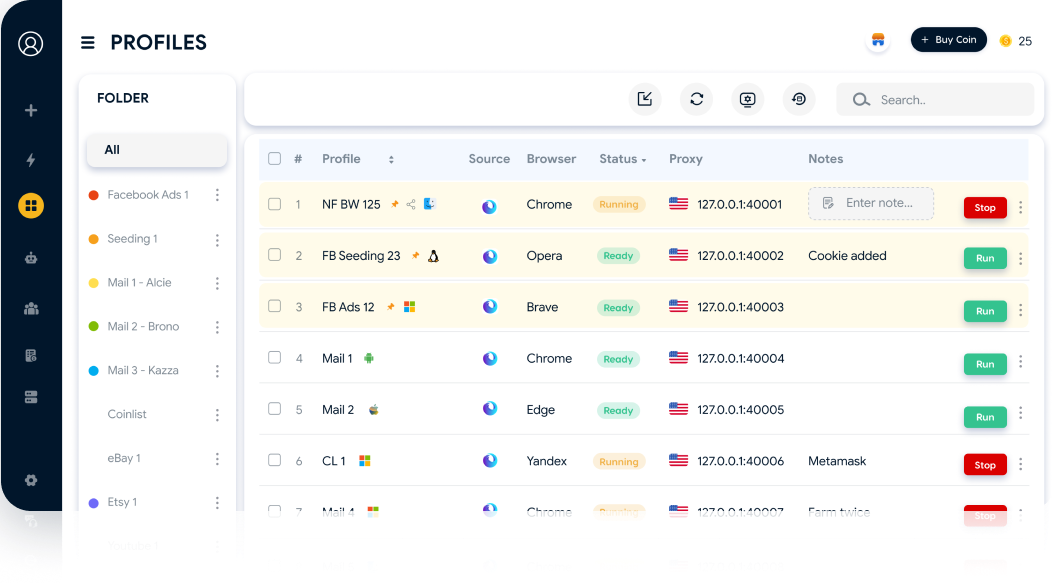The width and height of the screenshot is (1060, 583).
Task: Click the Enter note field for NF BW 125
Action: (x=869, y=203)
